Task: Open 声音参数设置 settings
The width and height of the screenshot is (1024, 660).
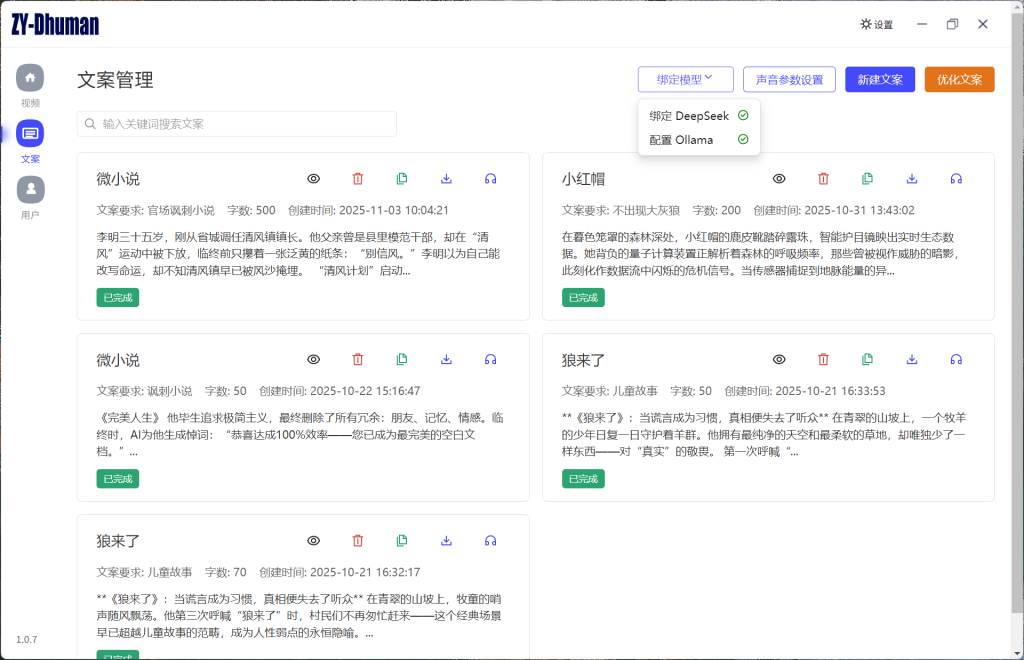Action: click(x=789, y=80)
